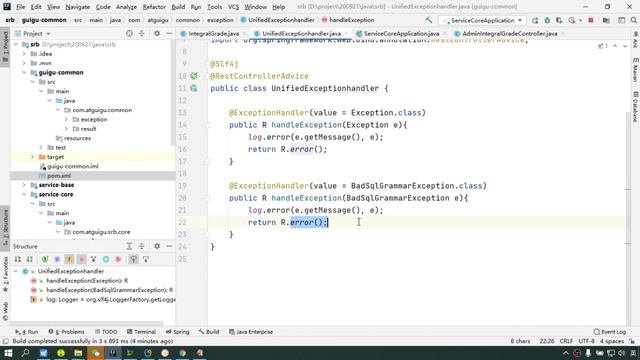This screenshot has width=640, height=360.
Task: Open Search Everywhere magnifier icon
Action: point(633,20)
